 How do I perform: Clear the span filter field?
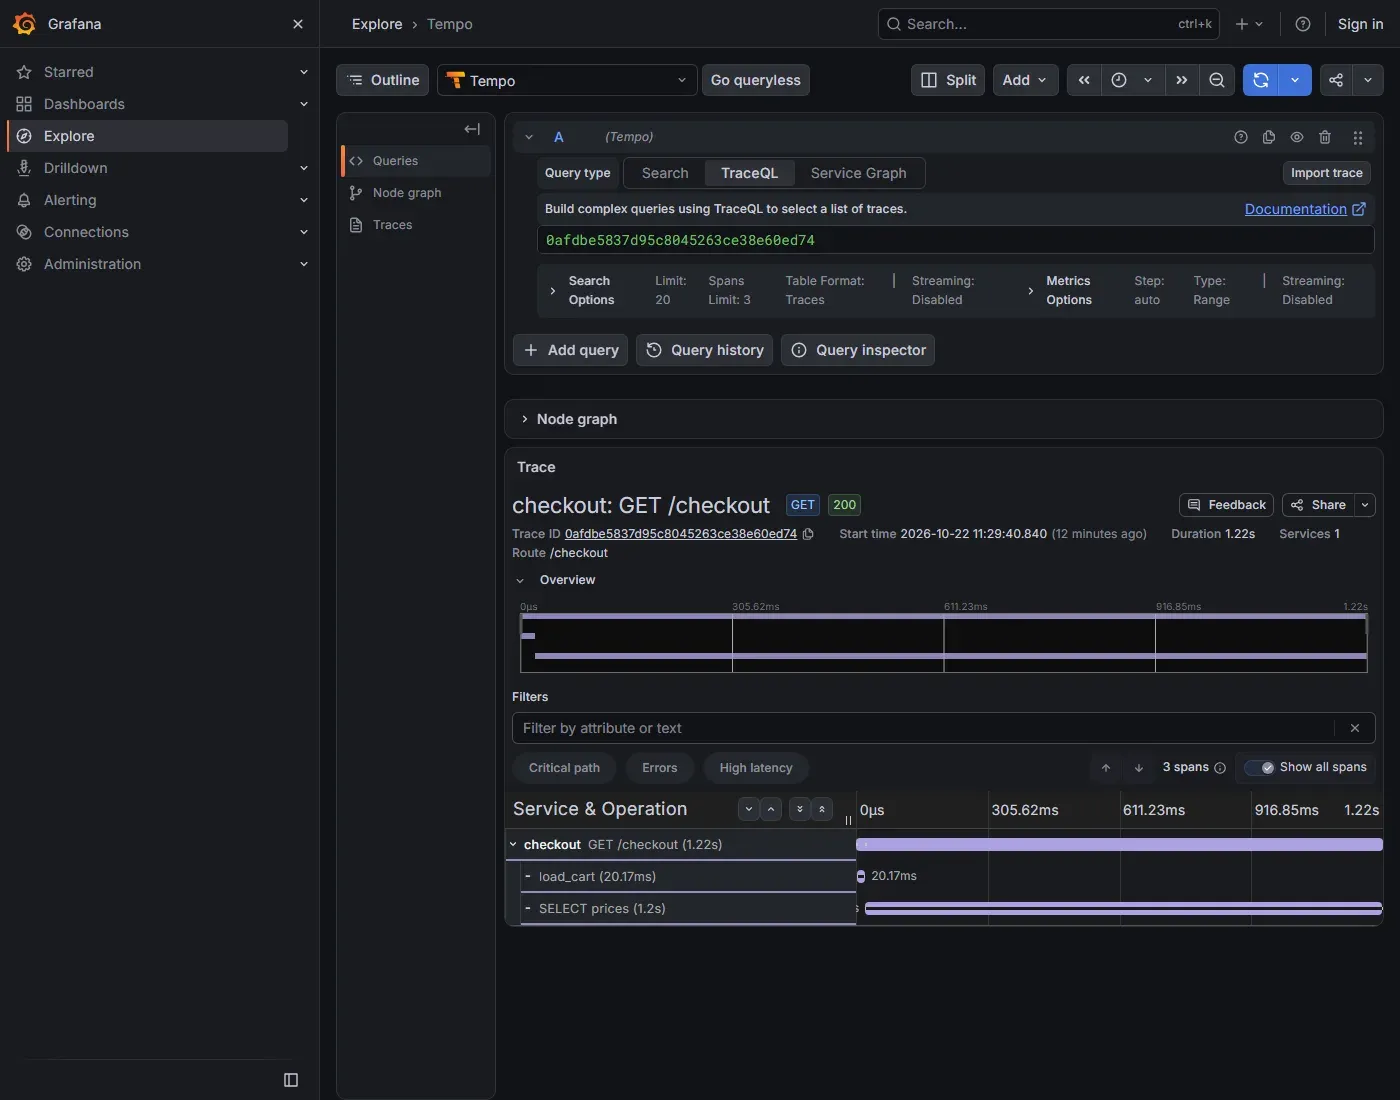[x=1355, y=728]
